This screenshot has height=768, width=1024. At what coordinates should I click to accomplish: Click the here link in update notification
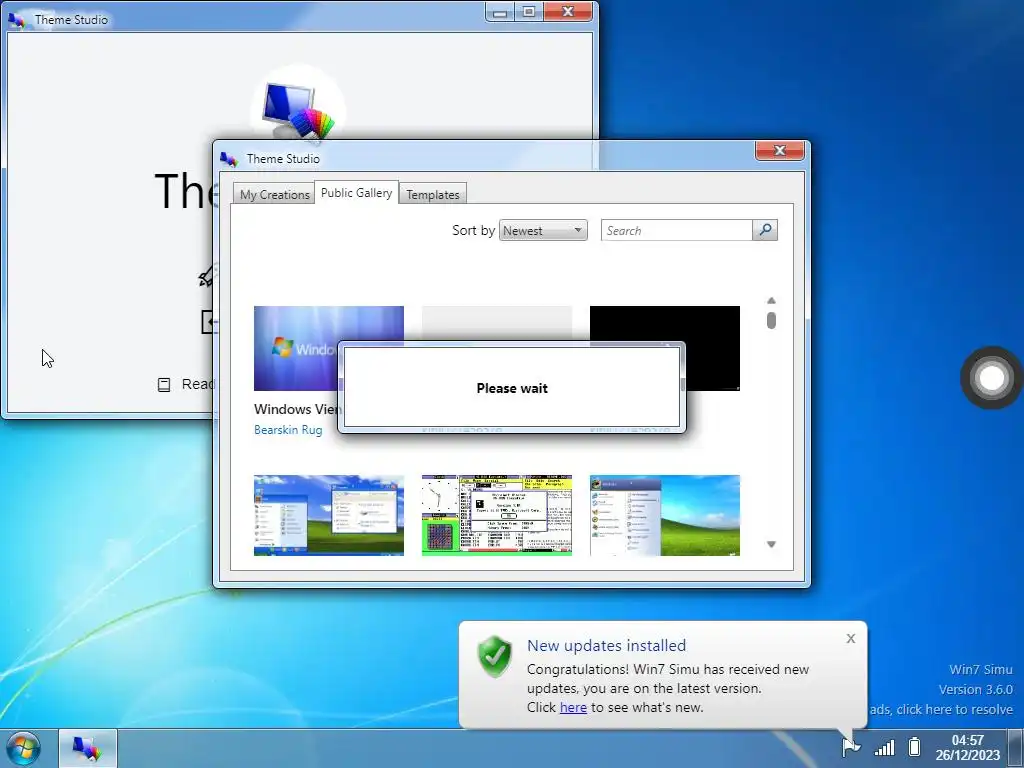click(x=573, y=707)
